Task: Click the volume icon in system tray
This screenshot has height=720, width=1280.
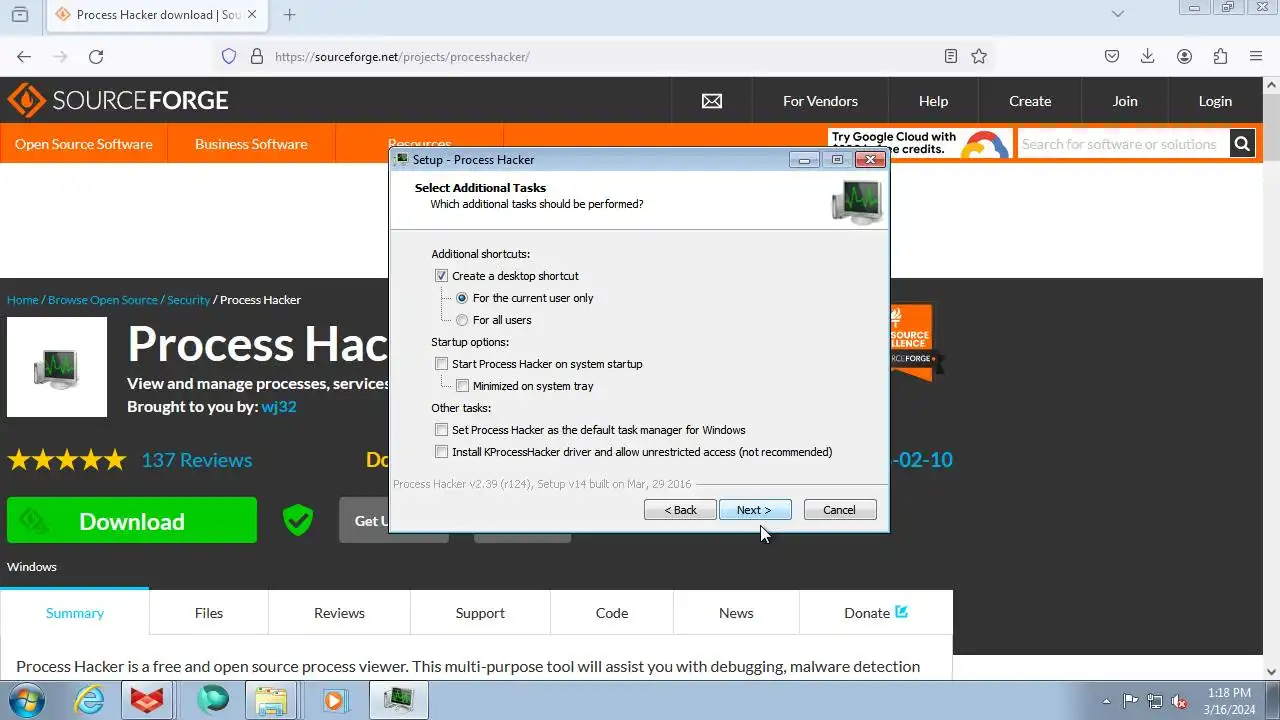Action: (x=1180, y=701)
